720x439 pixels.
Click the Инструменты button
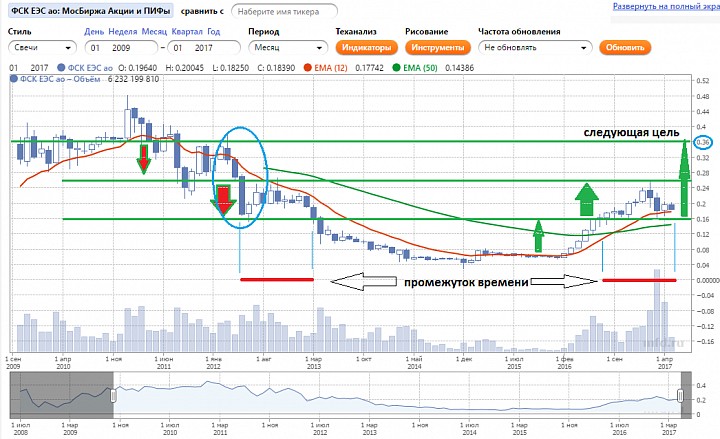[438, 47]
